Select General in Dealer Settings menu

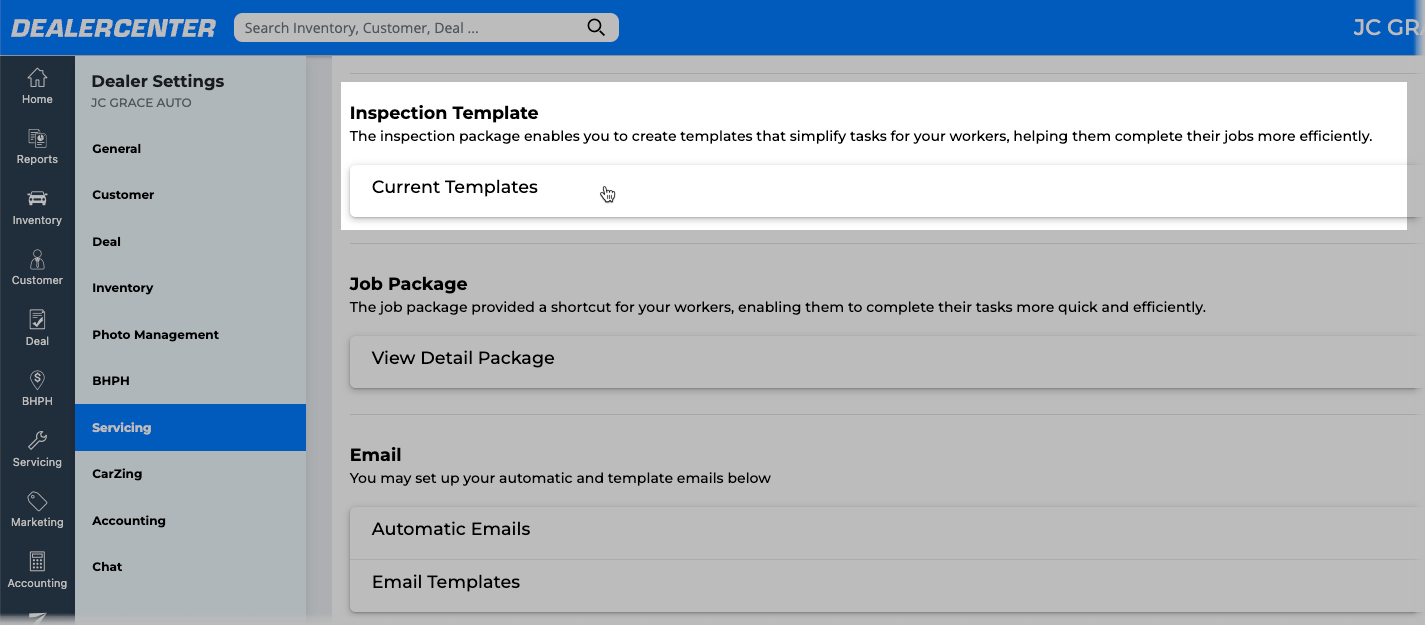pos(190,149)
